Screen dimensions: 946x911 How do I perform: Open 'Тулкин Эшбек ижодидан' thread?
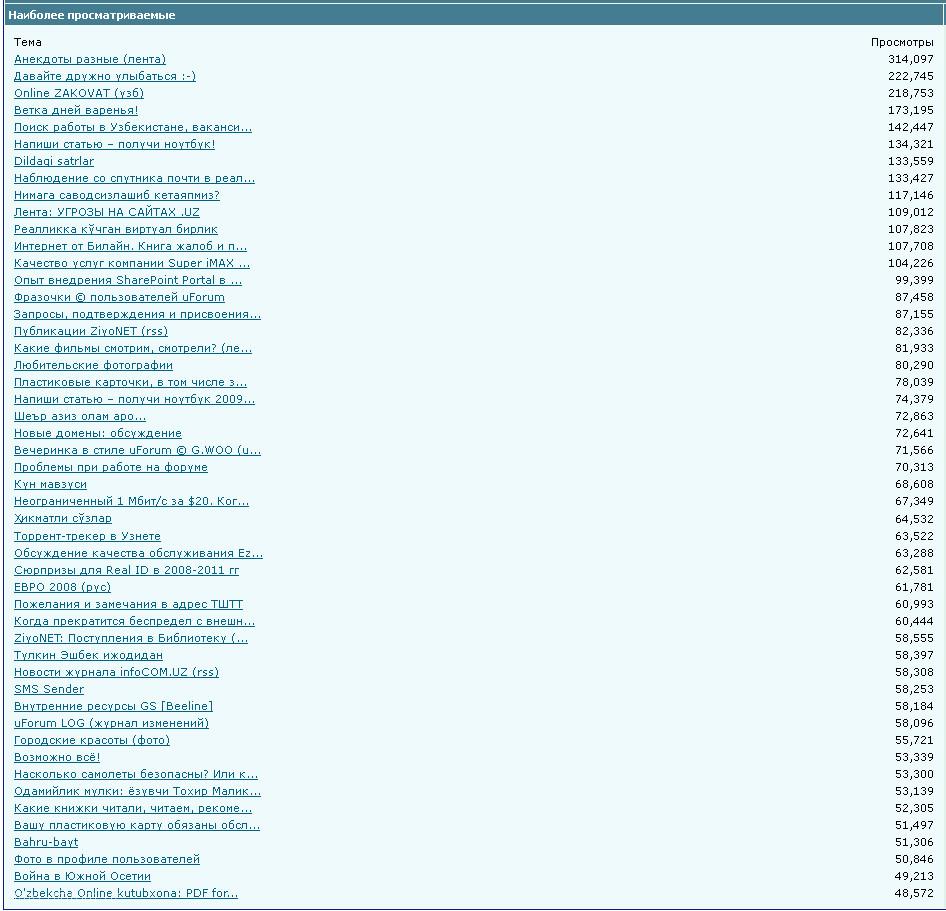tap(88, 655)
